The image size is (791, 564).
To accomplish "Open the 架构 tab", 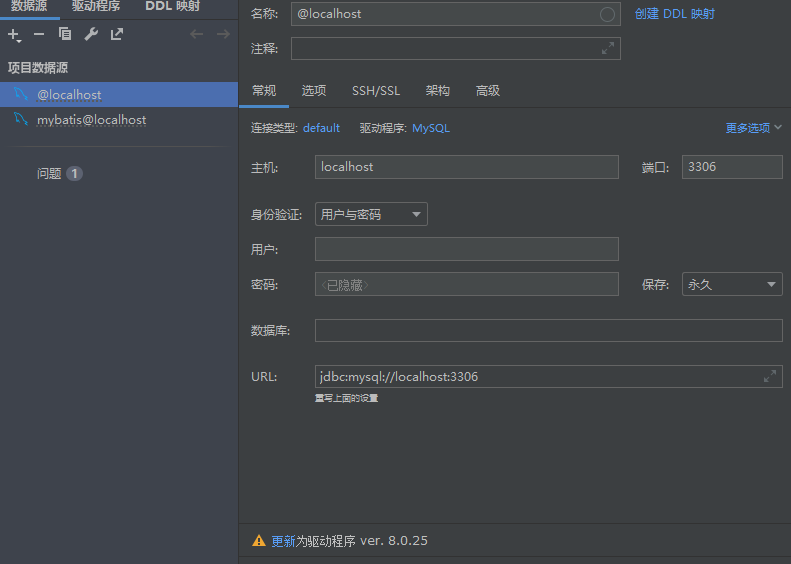I will click(x=437, y=91).
